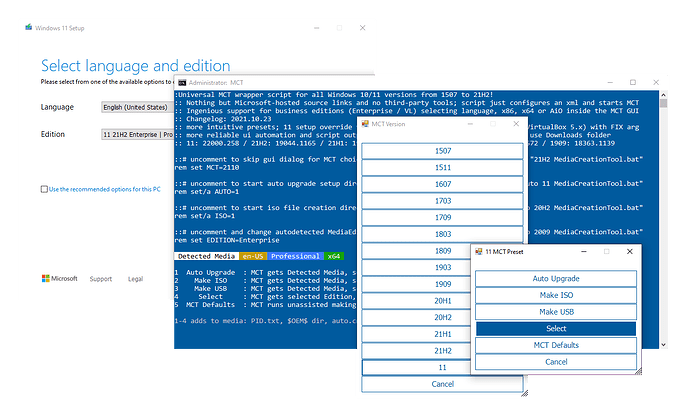Viewport: 690px width, 416px height.
Task: Click the Windows 11 Setup title icon
Action: pyautogui.click(x=29, y=27)
